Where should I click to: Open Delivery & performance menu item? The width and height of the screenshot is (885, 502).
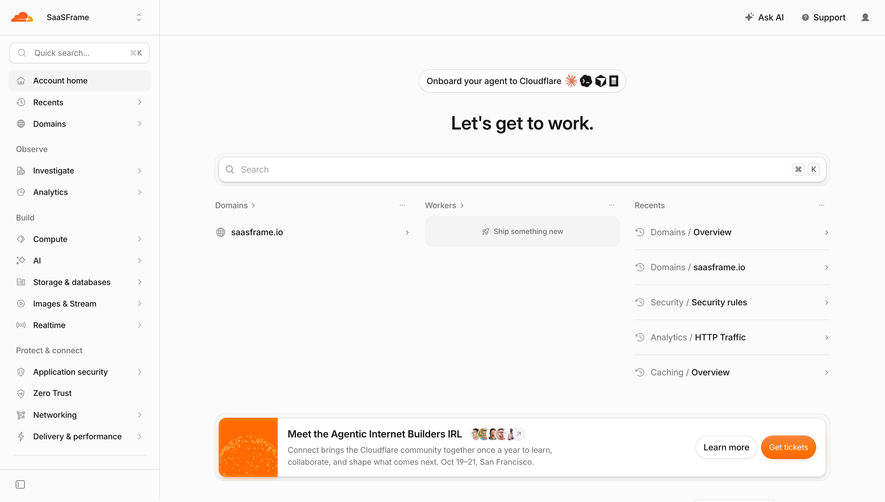[80, 436]
